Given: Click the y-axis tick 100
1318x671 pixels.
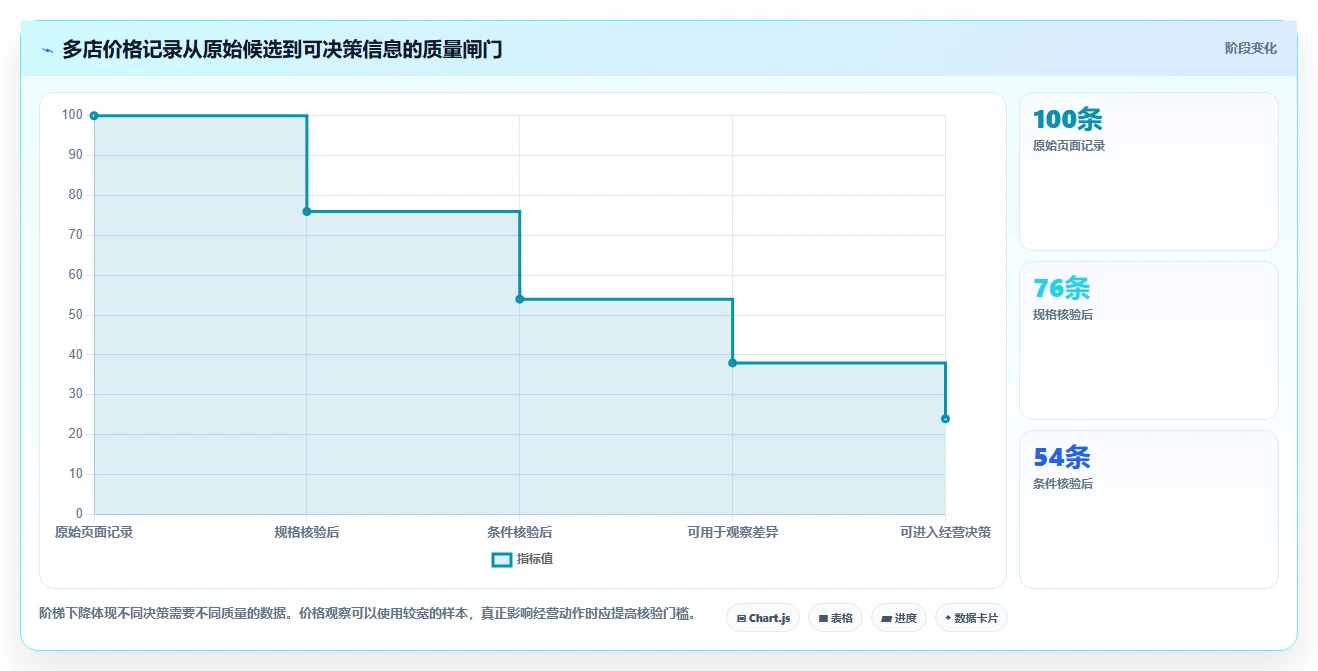Looking at the screenshot, I should [72, 115].
